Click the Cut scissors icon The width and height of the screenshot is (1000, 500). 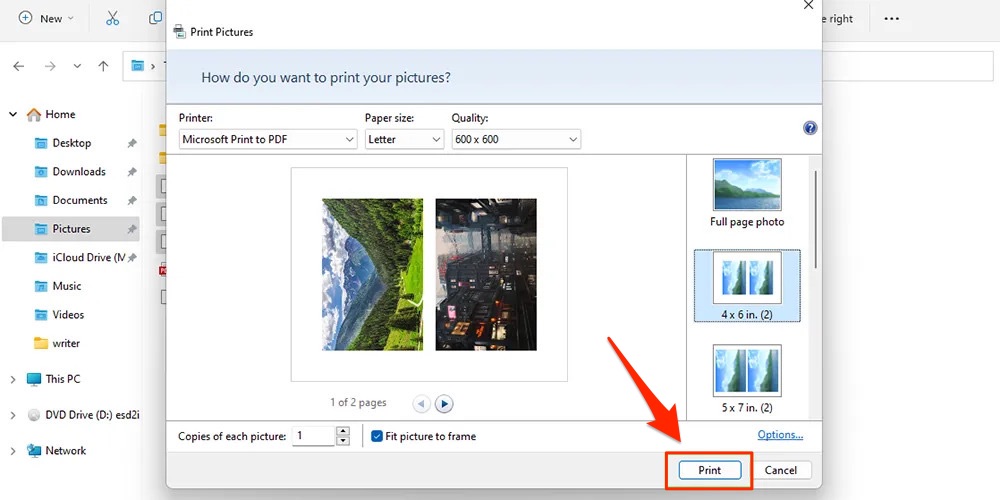point(112,18)
